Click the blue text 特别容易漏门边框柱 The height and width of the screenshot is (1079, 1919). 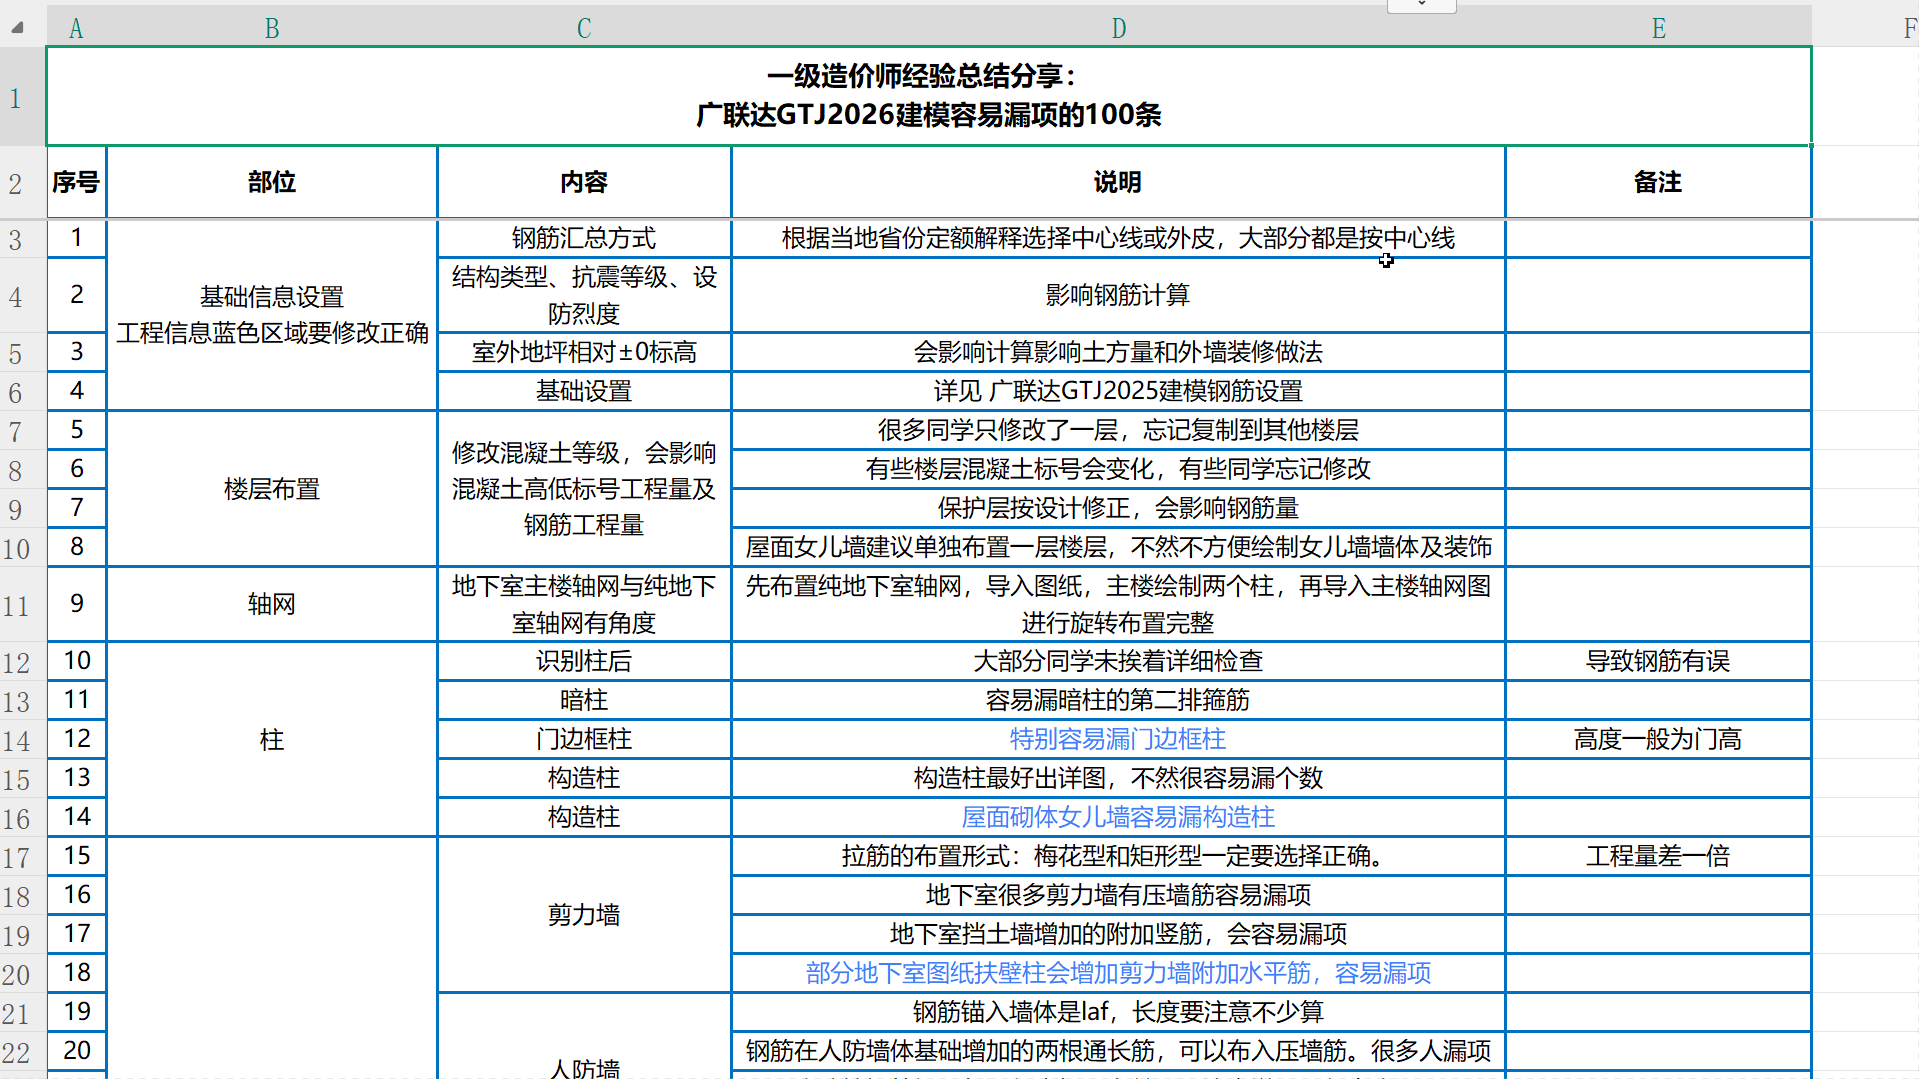(x=1118, y=739)
